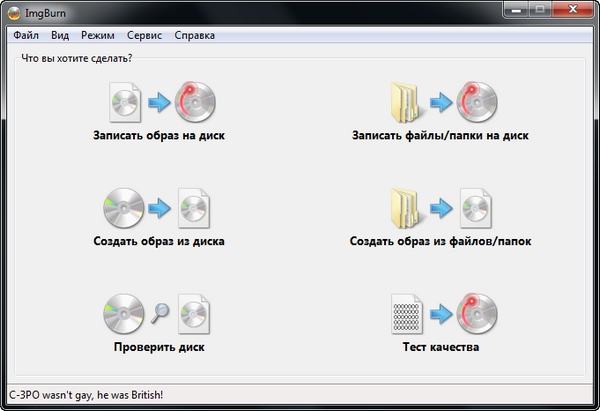Click the burning disc icon above 'Записать образ на диск'
The width and height of the screenshot is (600, 411).
pos(195,102)
